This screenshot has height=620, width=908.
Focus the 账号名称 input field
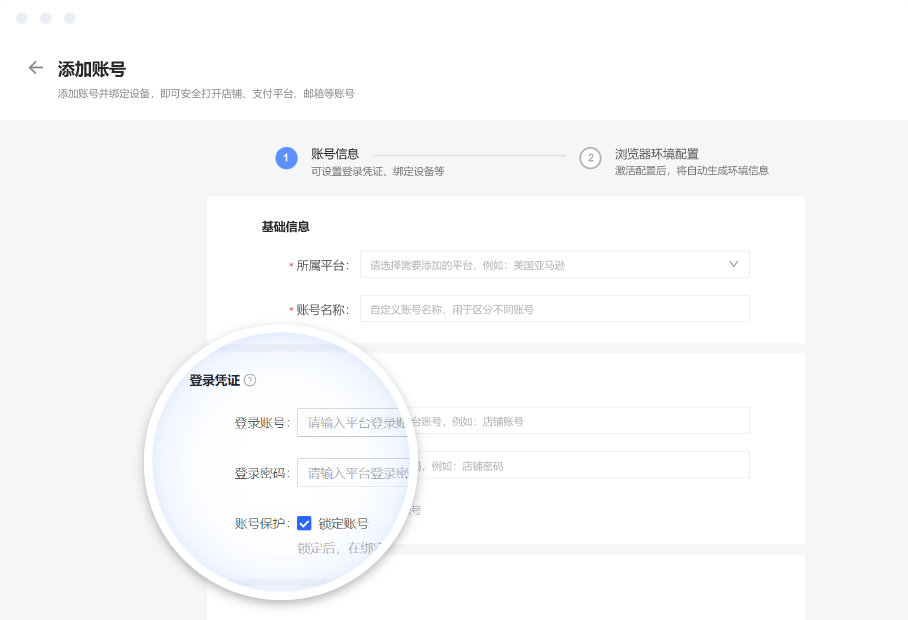[554, 309]
